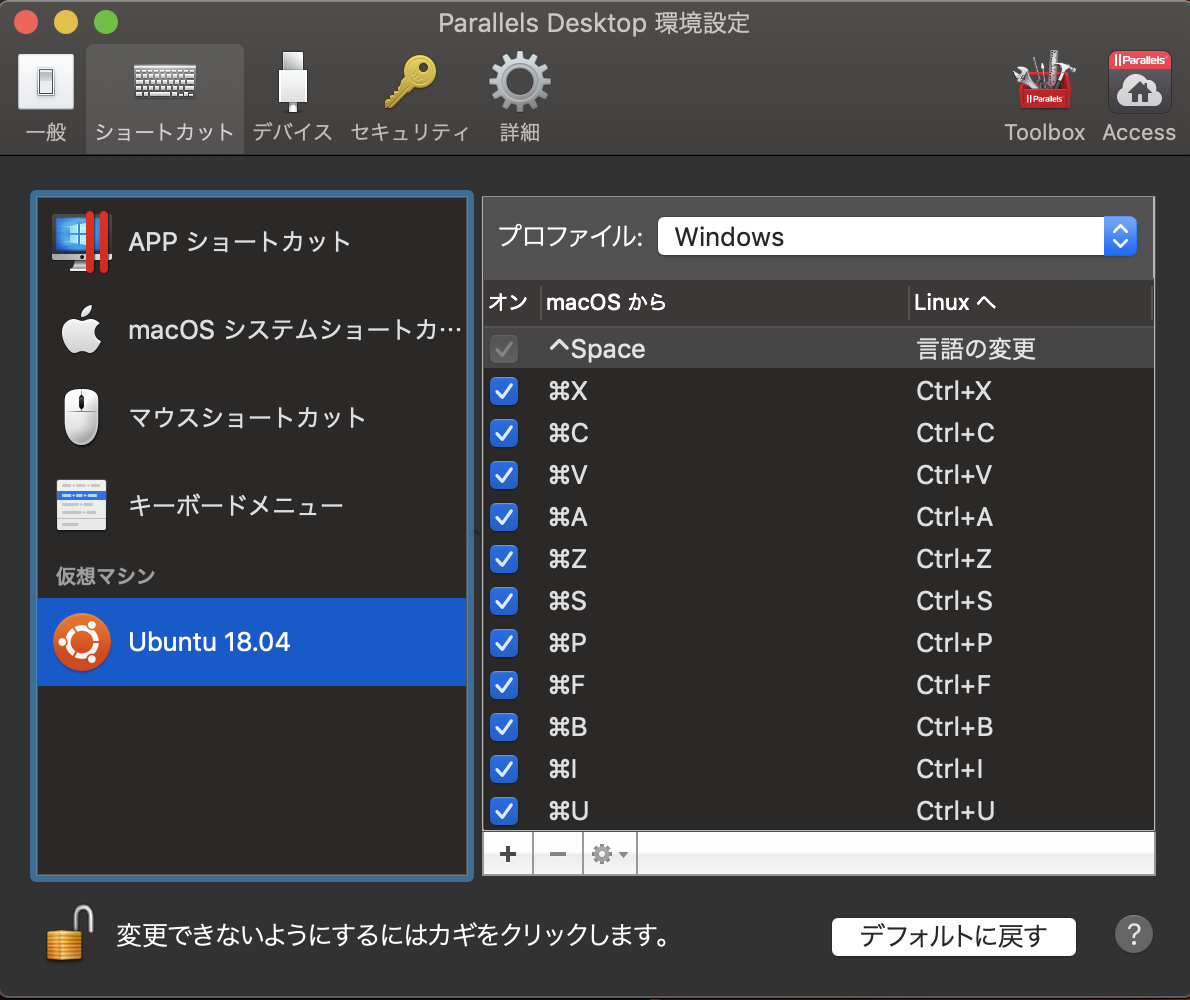The image size is (1190, 1000).
Task: Sort by the Linux へ column header
Action: [x=1030, y=302]
